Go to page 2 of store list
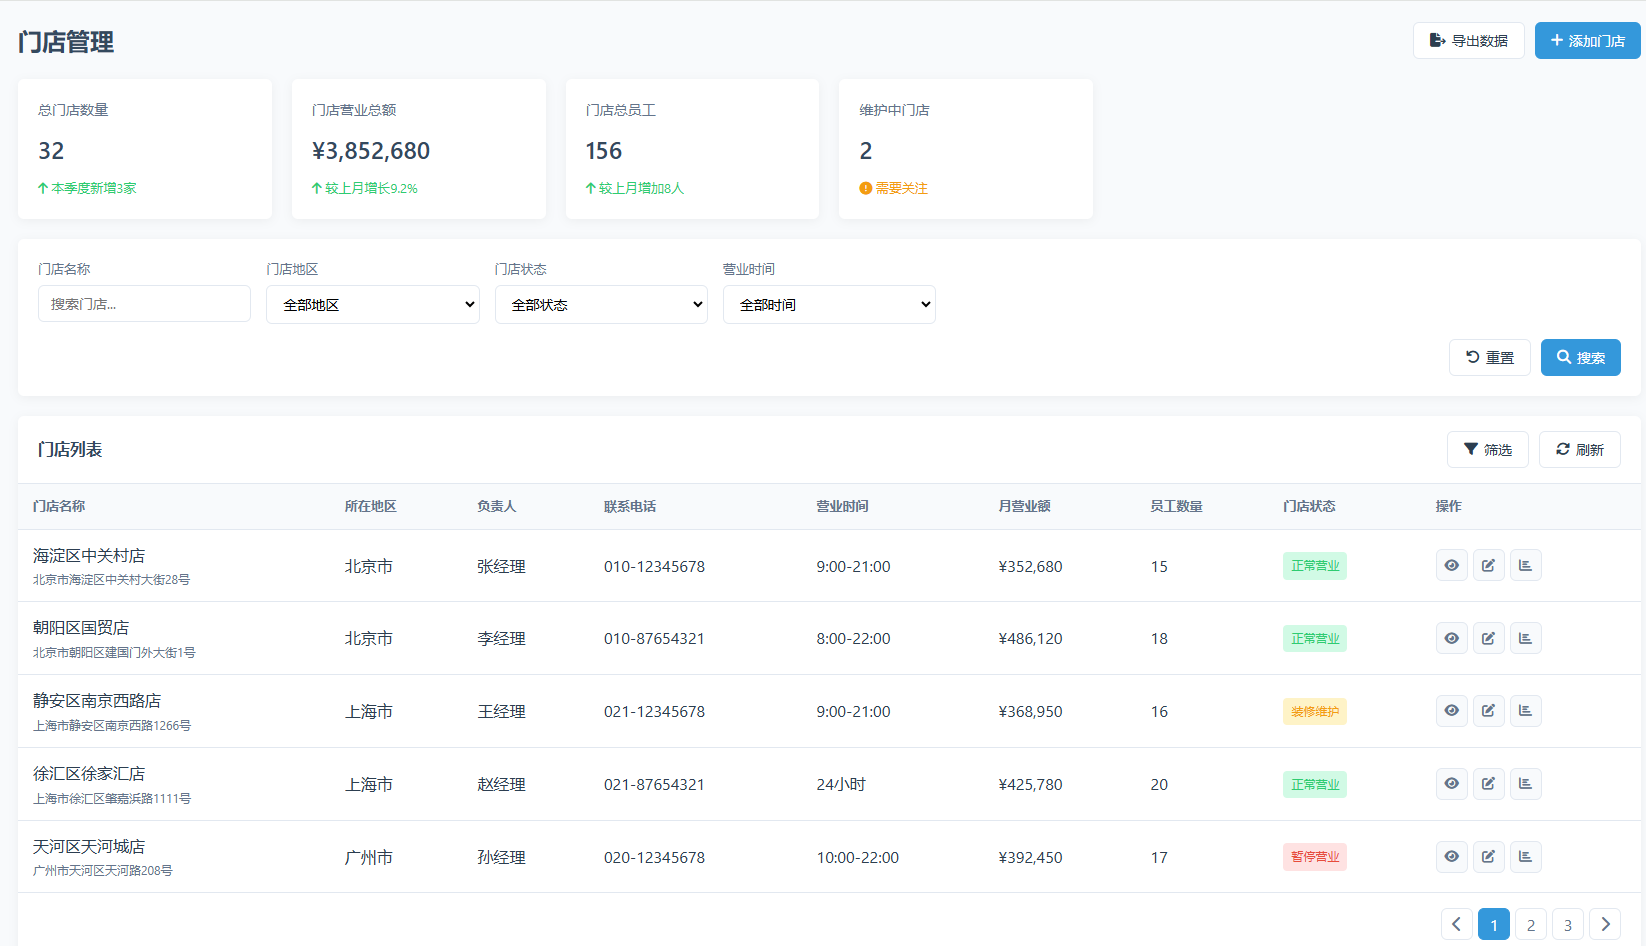Viewport: 1646px width, 946px height. click(1530, 925)
